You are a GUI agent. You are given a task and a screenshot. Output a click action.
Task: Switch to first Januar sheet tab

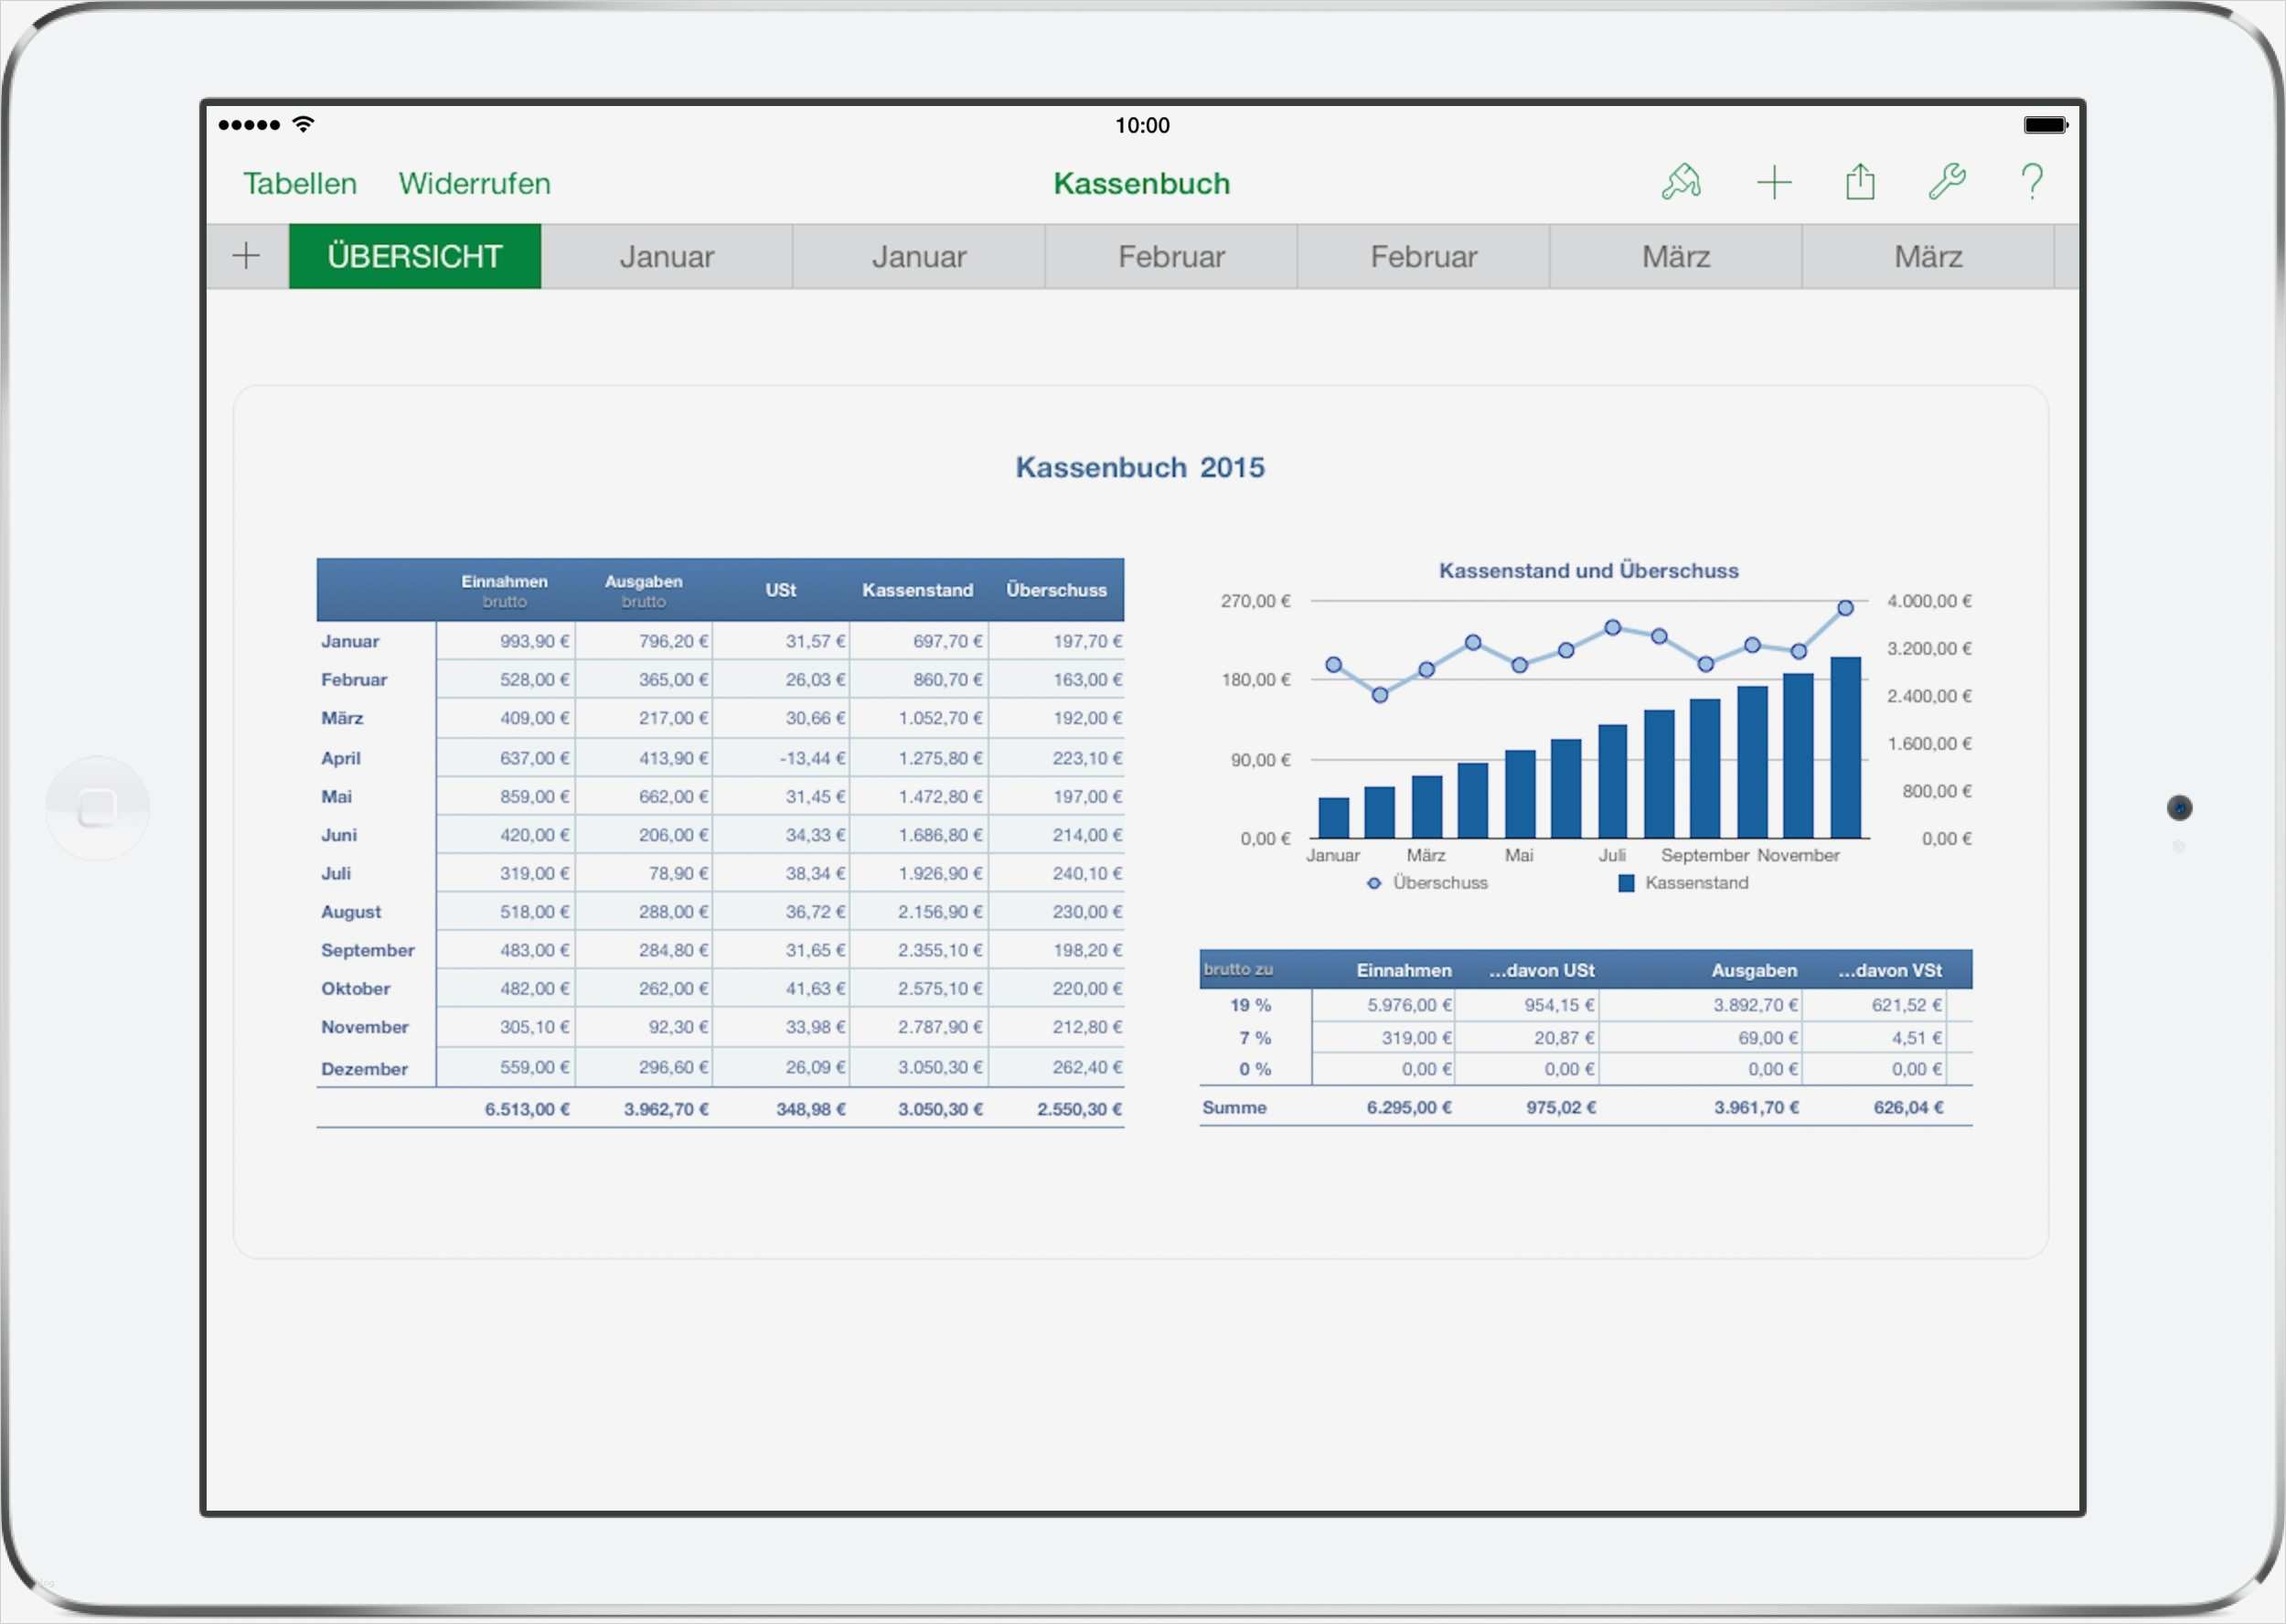[666, 257]
